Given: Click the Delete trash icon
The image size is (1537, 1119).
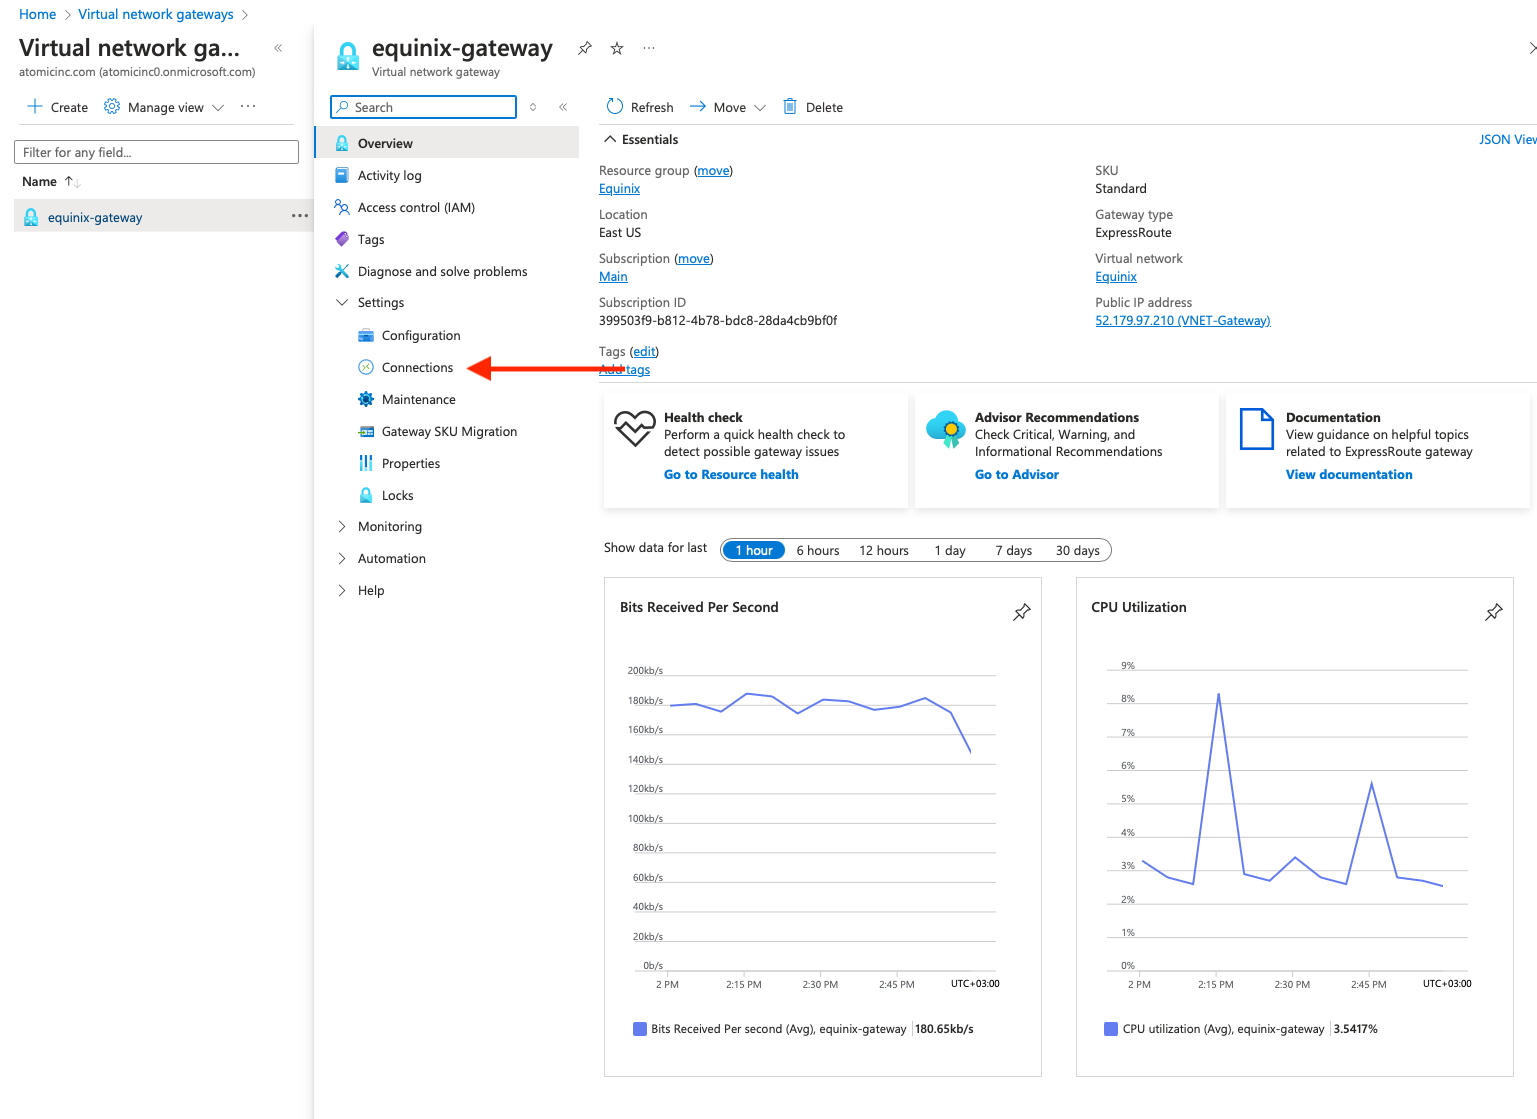Looking at the screenshot, I should pyautogui.click(x=790, y=107).
